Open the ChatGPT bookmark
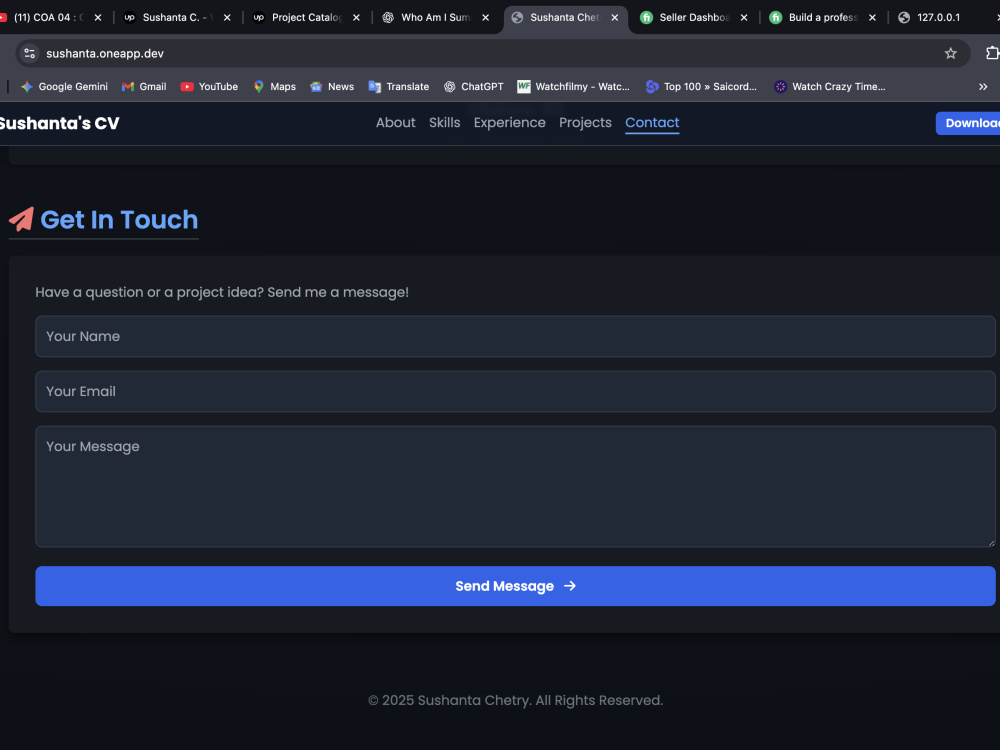Screen dimensions: 1000x750 (473, 87)
